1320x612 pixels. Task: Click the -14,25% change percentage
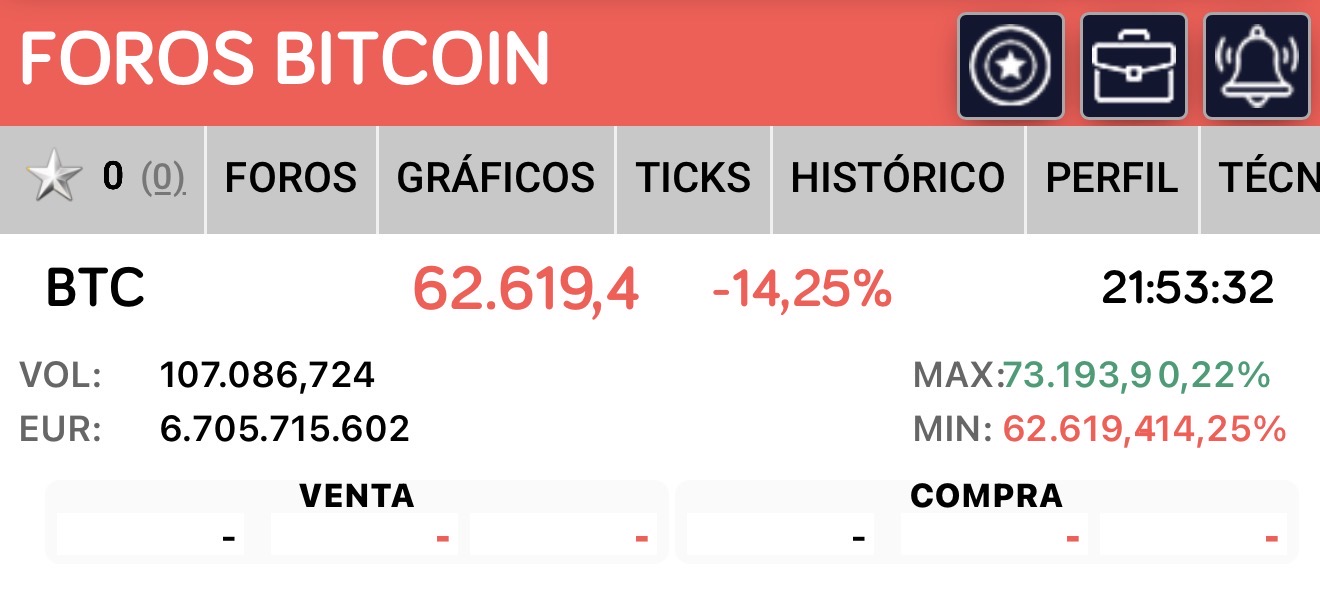point(801,289)
